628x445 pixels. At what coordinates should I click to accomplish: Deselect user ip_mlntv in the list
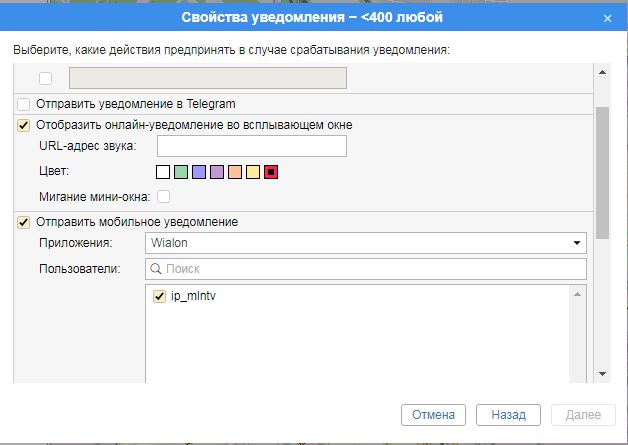click(158, 296)
